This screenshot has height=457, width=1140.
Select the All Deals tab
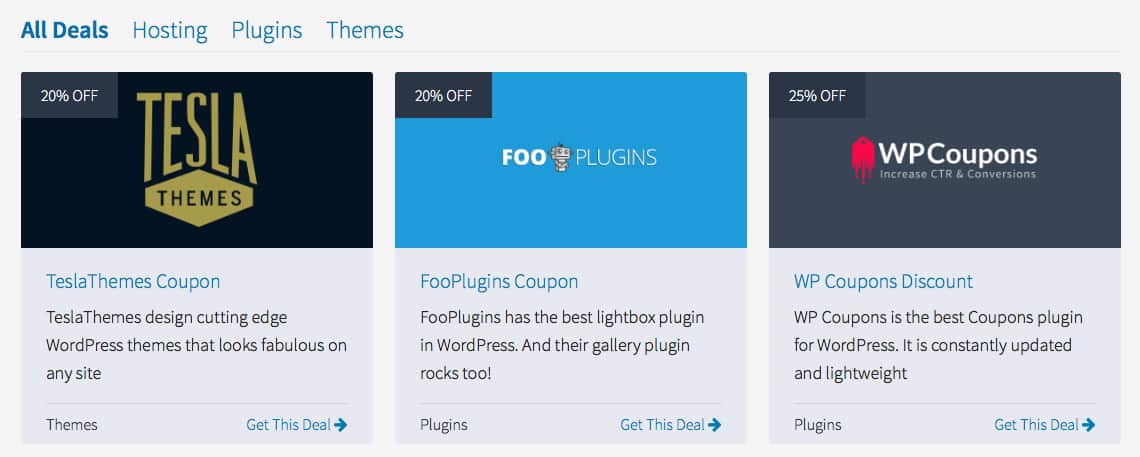pos(64,30)
